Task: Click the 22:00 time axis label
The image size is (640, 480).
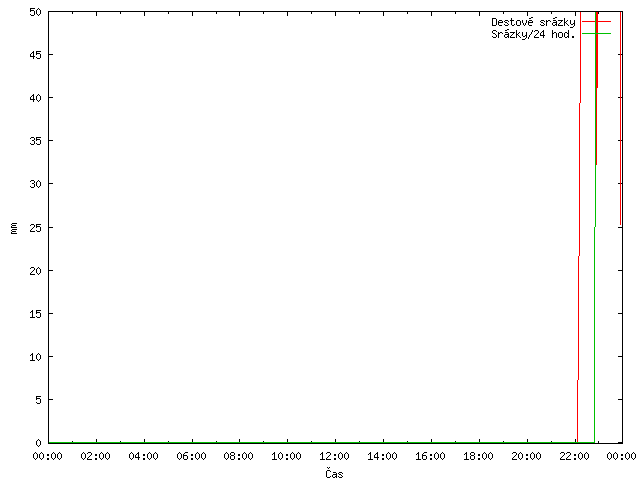Action: pyautogui.click(x=574, y=456)
